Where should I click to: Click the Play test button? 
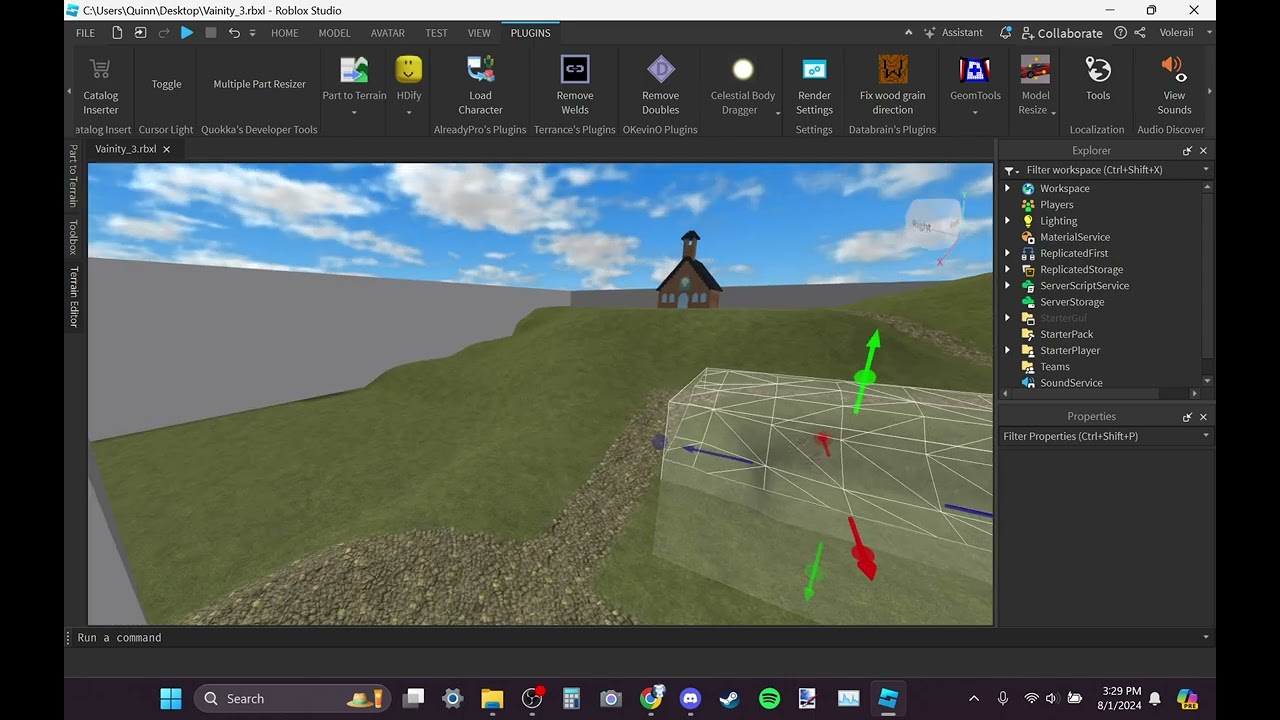point(187,33)
